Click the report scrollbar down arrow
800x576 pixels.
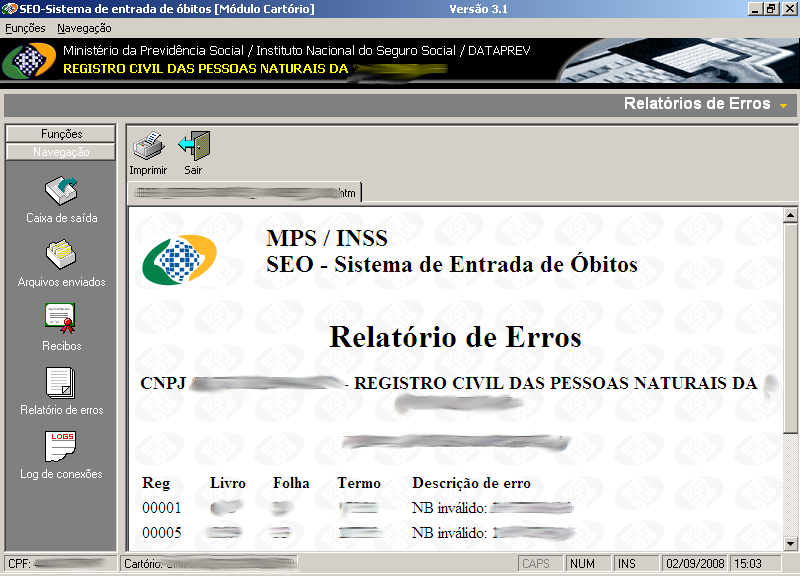[x=790, y=543]
